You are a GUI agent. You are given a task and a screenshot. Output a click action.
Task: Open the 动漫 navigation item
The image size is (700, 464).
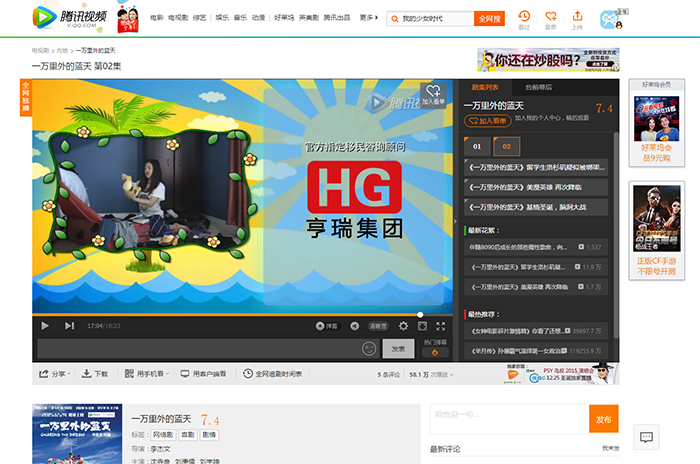pyautogui.click(x=258, y=17)
